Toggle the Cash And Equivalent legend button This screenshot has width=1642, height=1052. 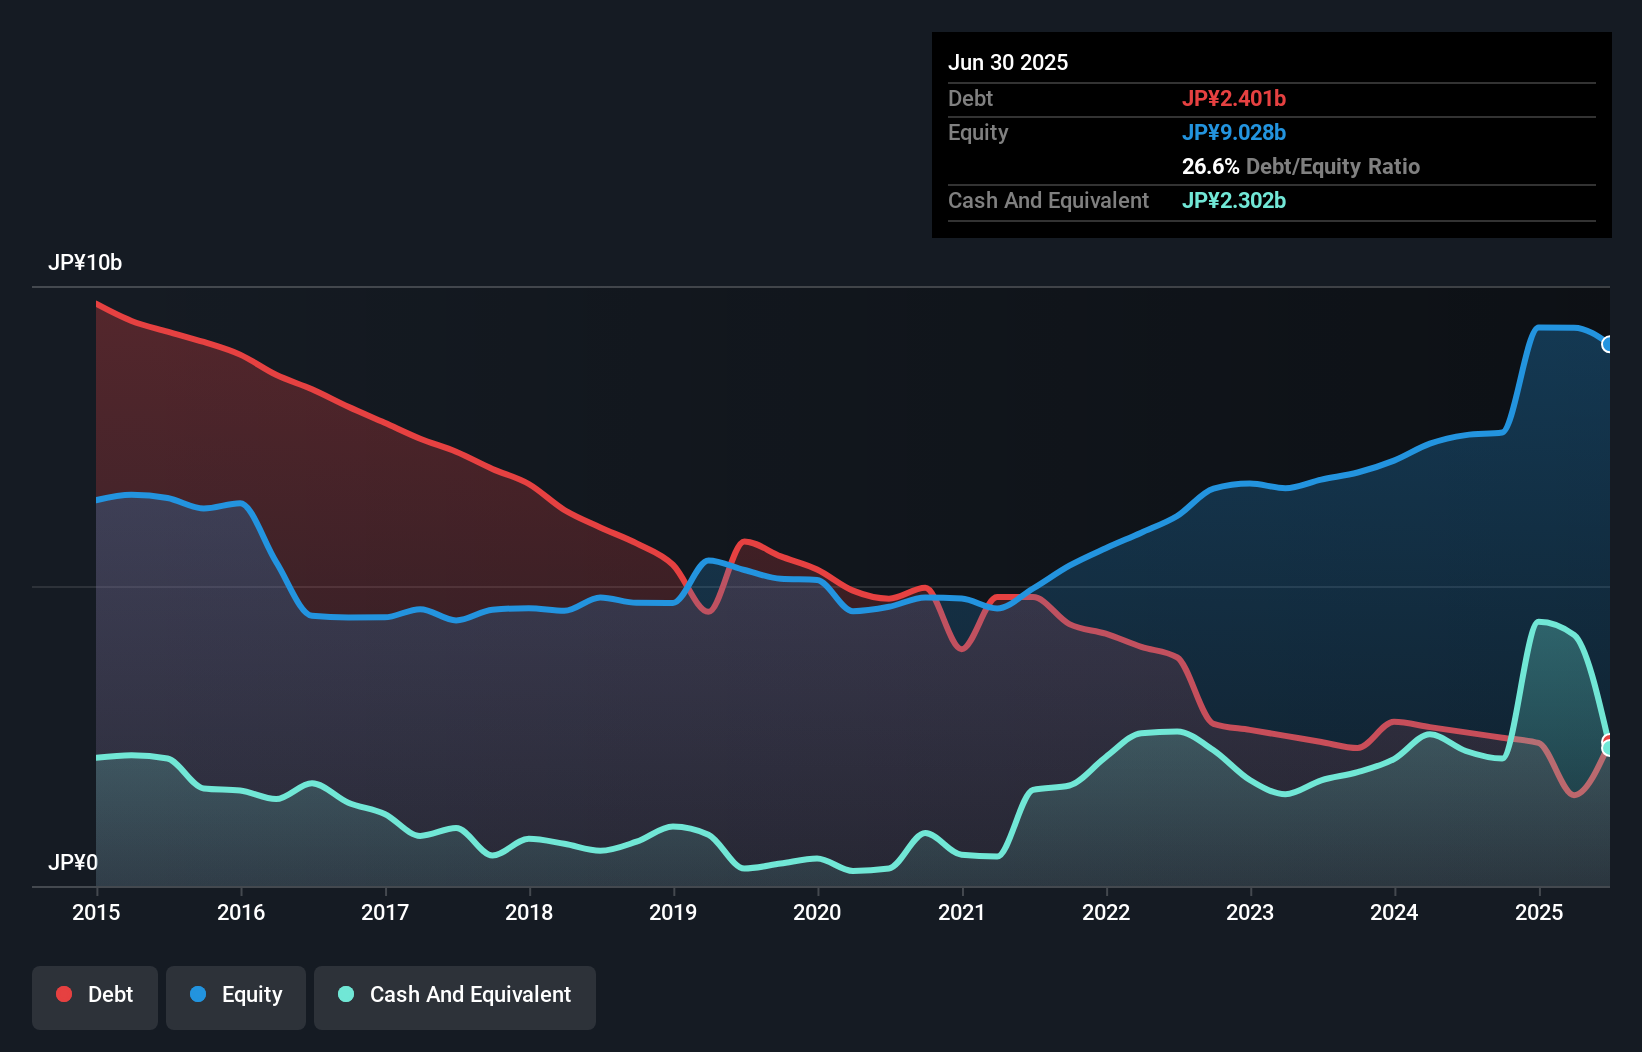tap(455, 997)
